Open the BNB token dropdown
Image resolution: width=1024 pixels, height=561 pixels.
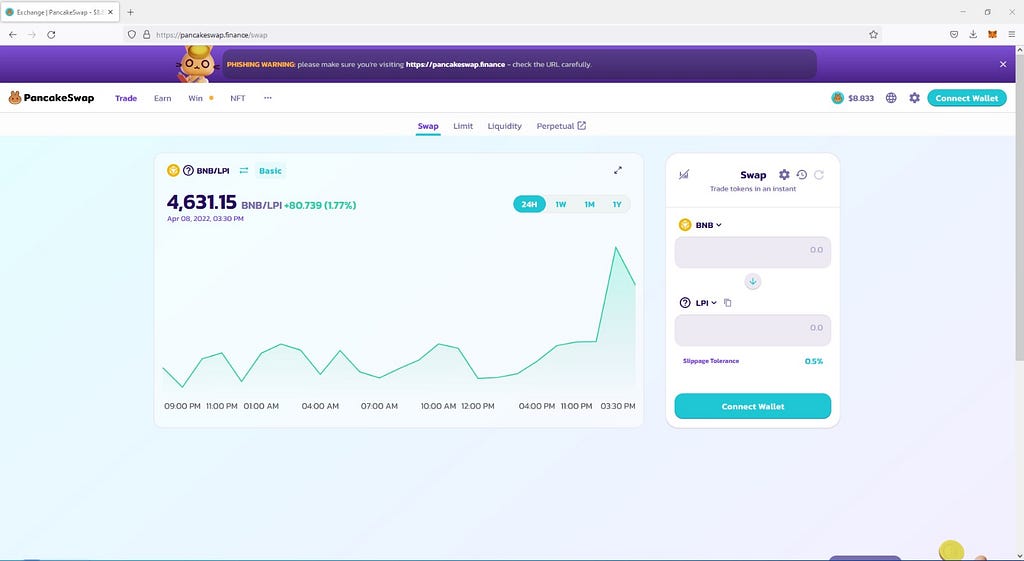coord(701,225)
